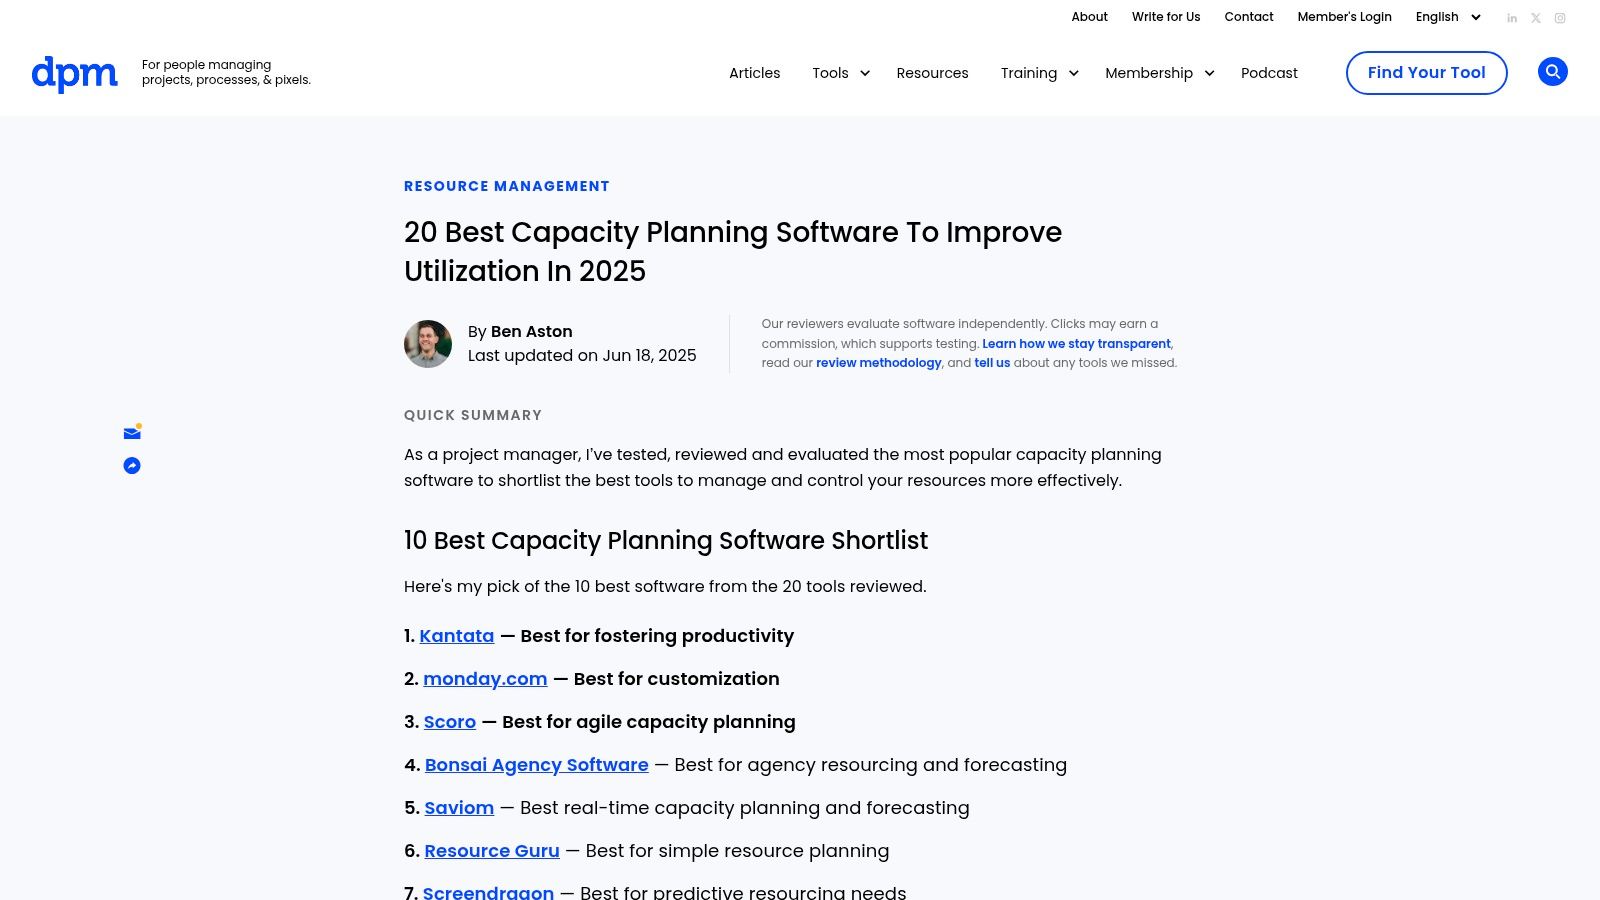Open the review methodology link
The width and height of the screenshot is (1600, 900).
(x=879, y=363)
